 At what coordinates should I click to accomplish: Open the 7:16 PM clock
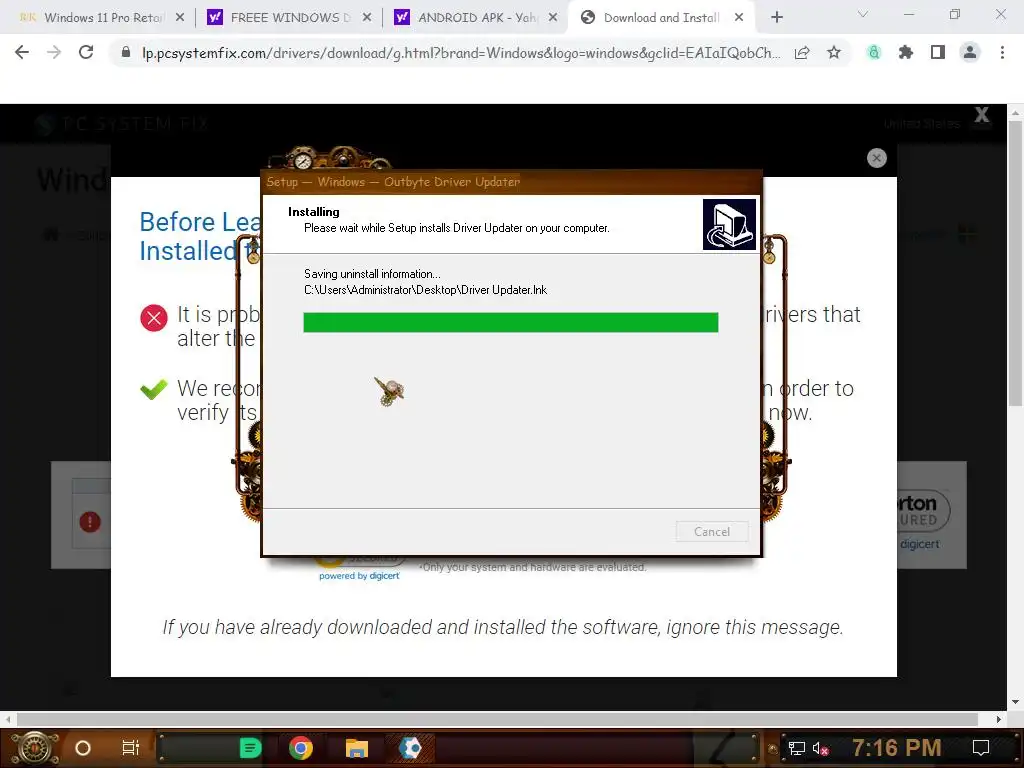(897, 748)
